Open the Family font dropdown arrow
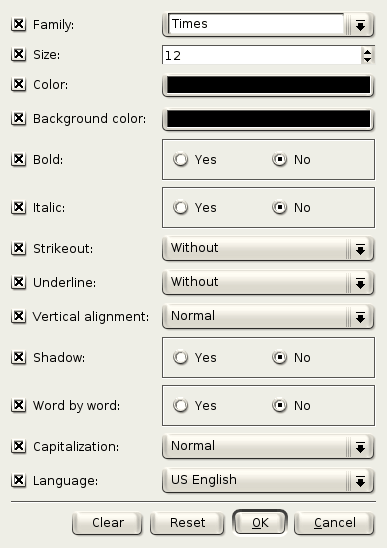Screen dimensions: 387x548 [360, 25]
